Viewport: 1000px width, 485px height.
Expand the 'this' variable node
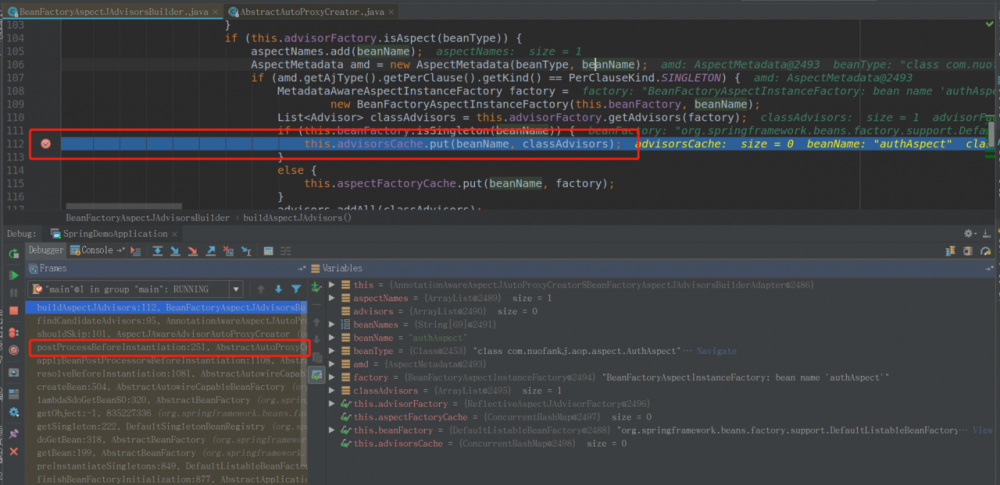(331, 285)
